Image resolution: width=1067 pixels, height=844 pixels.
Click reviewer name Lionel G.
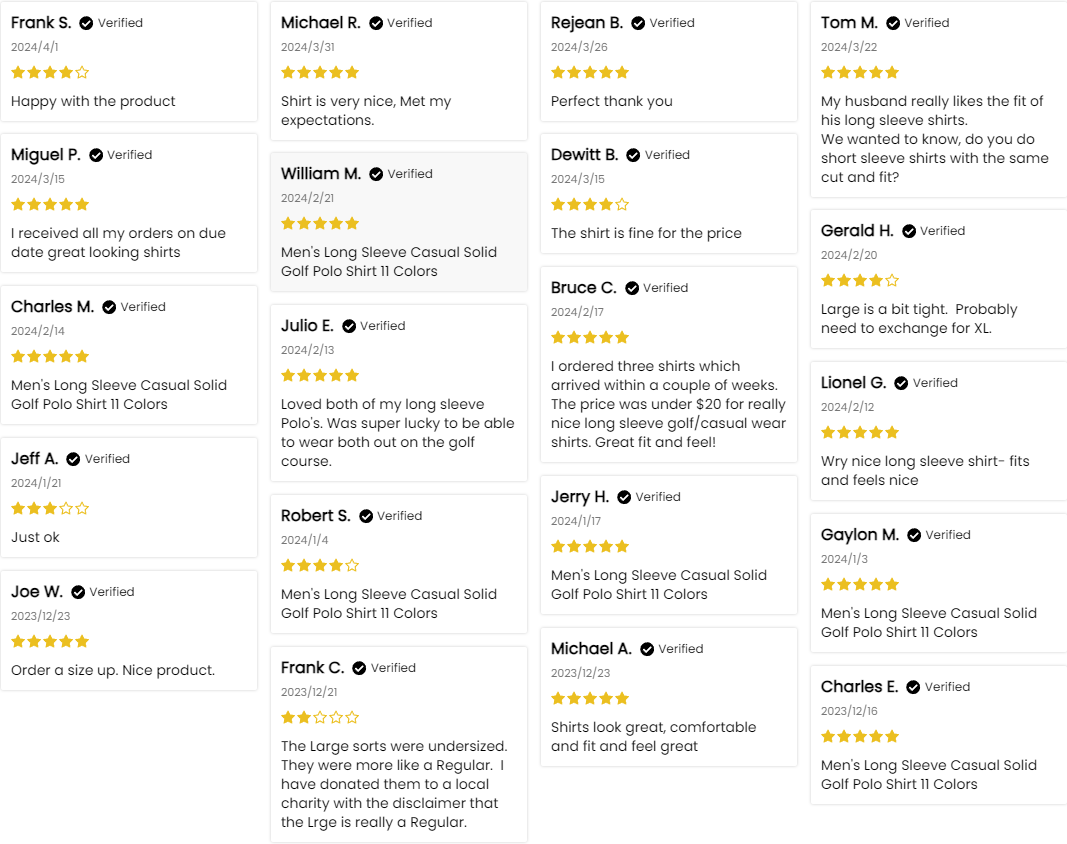click(853, 382)
